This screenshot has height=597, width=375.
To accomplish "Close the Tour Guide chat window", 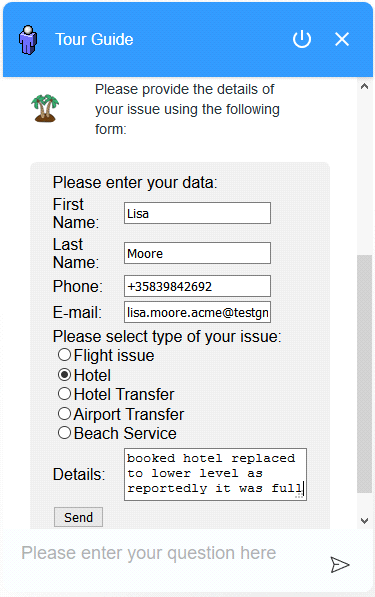I will (342, 39).
